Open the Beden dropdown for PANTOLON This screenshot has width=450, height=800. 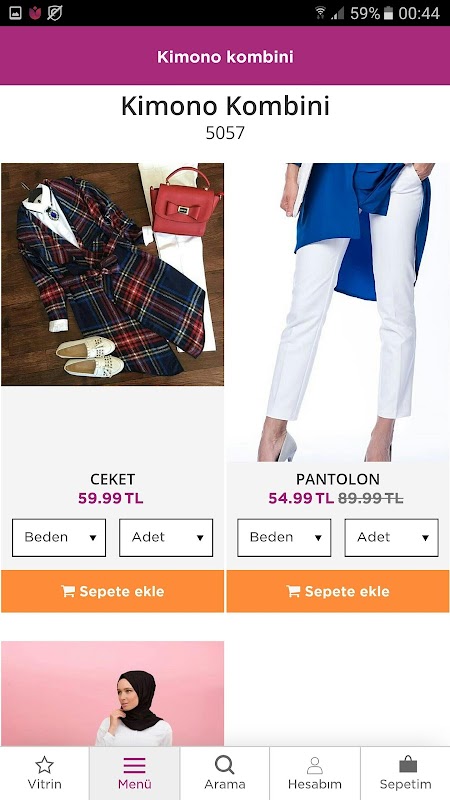click(284, 537)
